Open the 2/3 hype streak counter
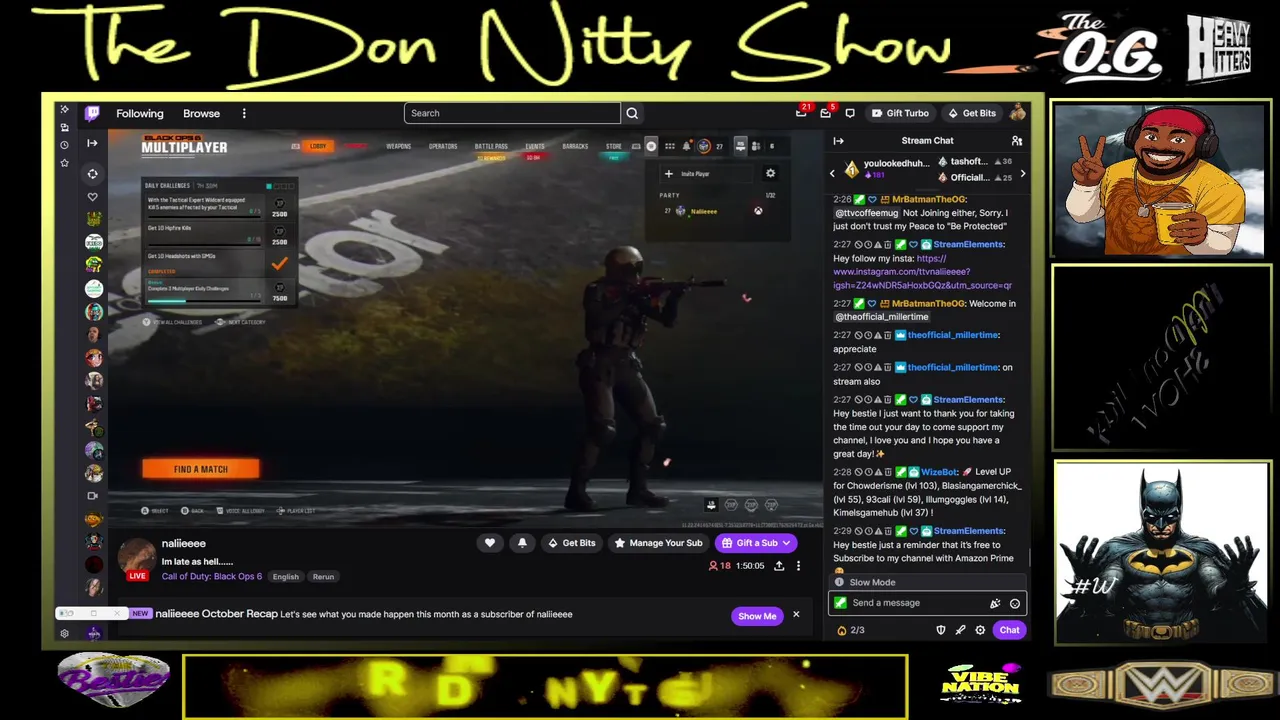The height and width of the screenshot is (720, 1280). point(850,630)
